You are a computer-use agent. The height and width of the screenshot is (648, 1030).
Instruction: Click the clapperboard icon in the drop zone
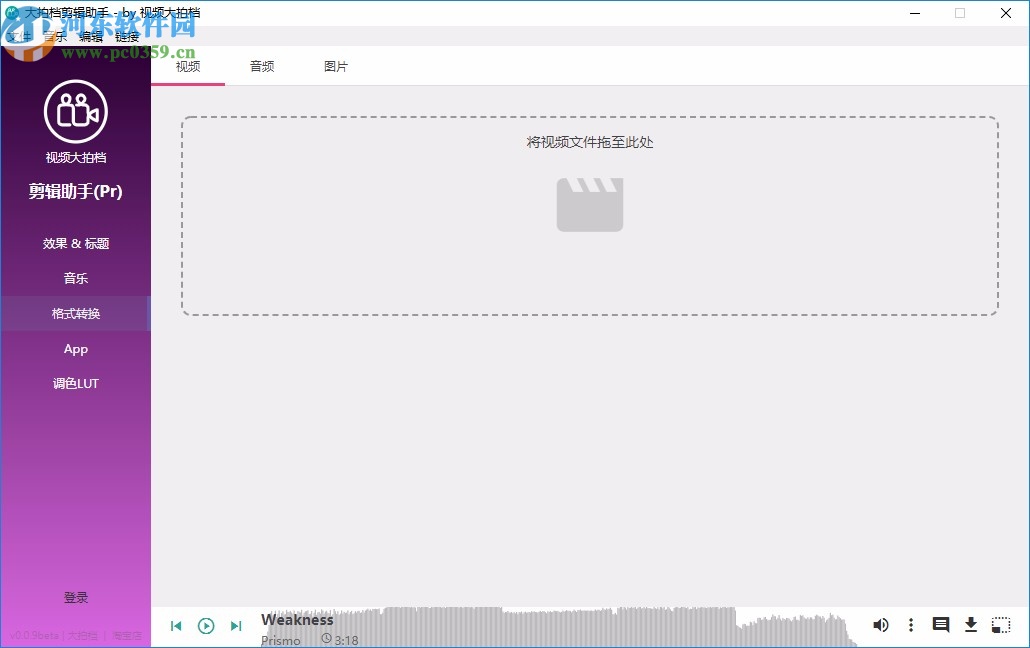pos(589,205)
